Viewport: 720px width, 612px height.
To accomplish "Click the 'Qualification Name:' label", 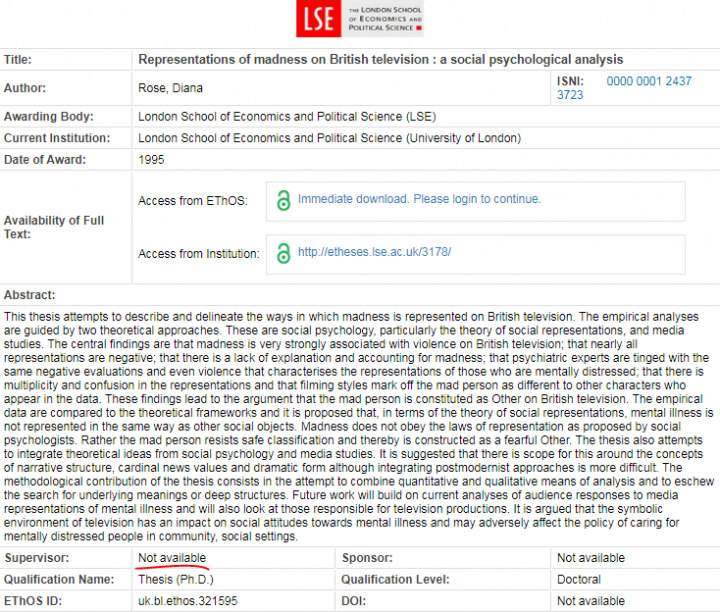I will pos(59,579).
